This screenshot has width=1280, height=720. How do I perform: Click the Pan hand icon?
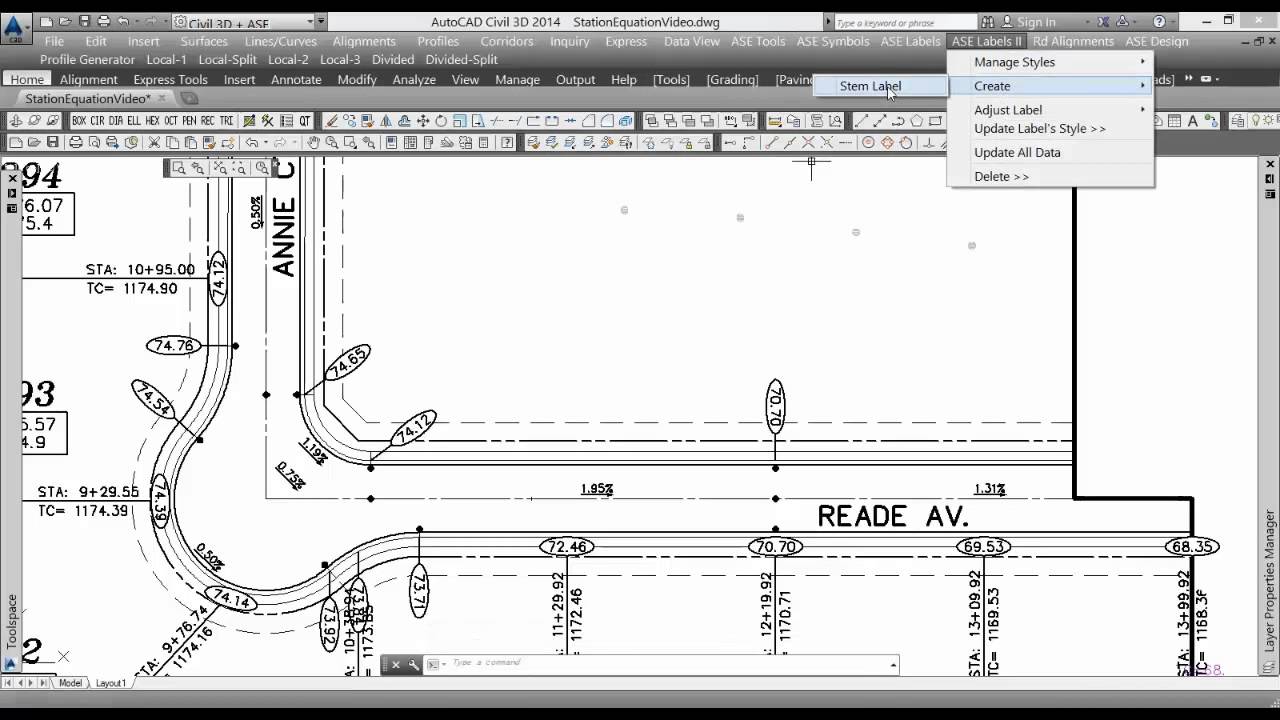[313, 142]
